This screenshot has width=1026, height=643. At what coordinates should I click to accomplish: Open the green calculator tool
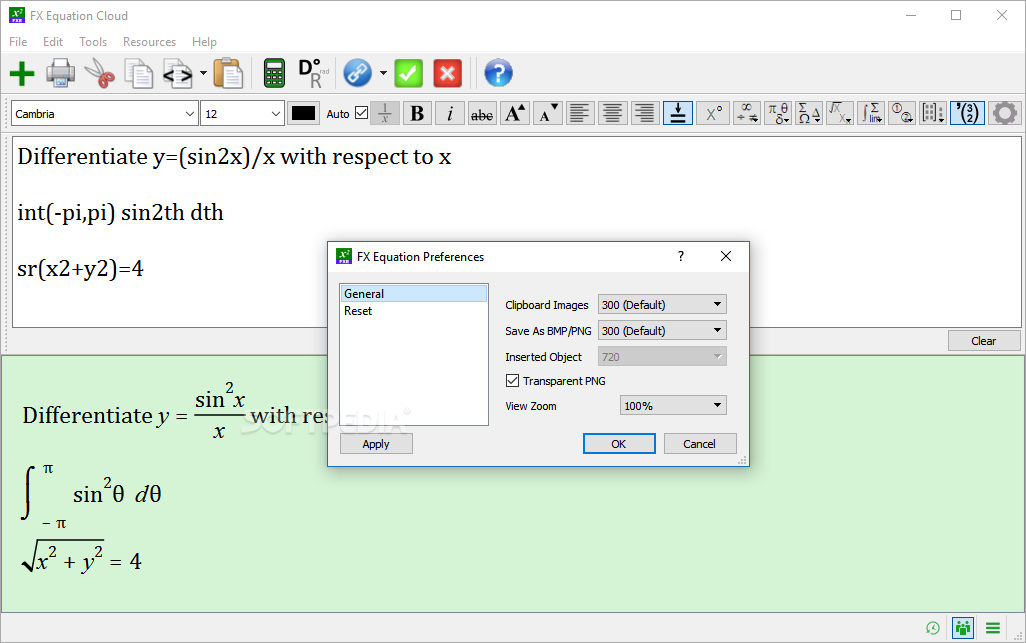pyautogui.click(x=274, y=73)
